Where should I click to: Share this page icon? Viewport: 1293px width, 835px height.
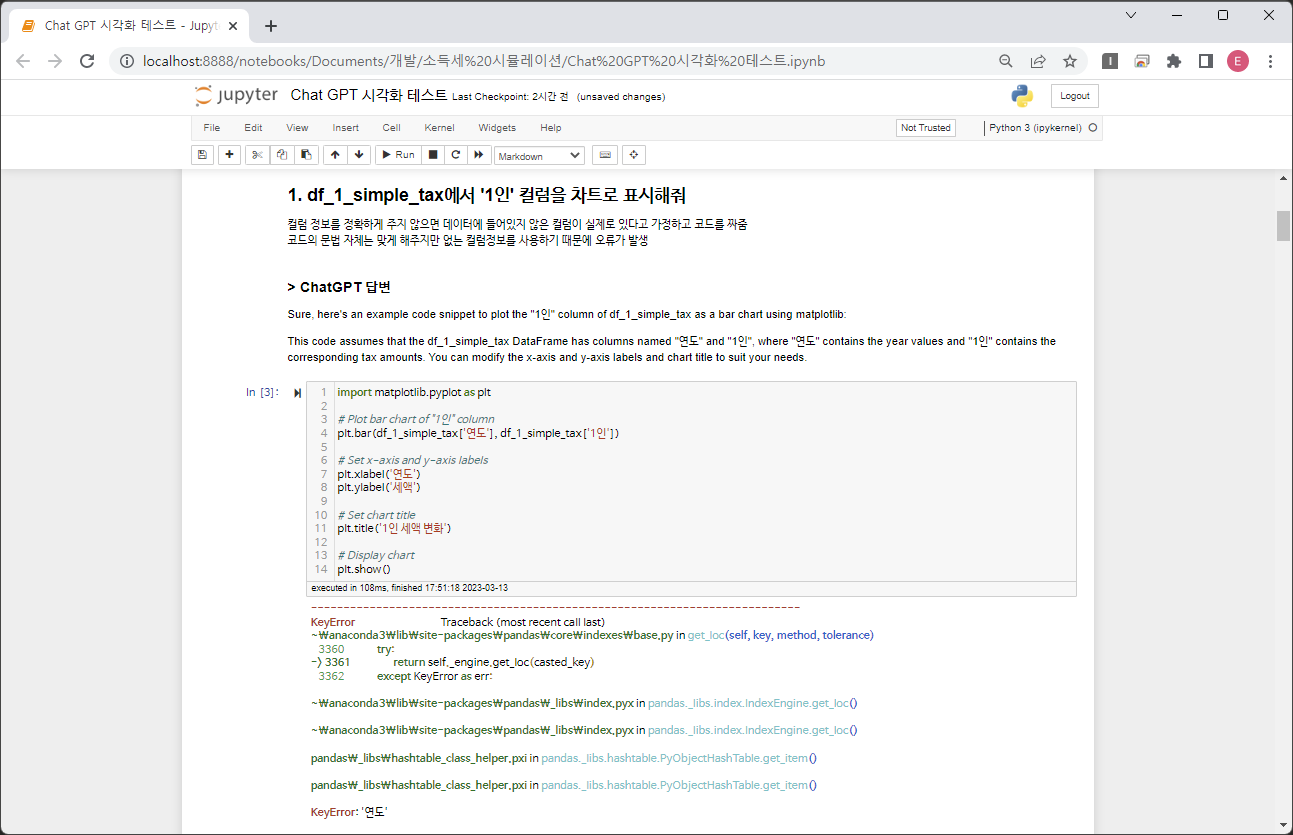tap(1038, 61)
